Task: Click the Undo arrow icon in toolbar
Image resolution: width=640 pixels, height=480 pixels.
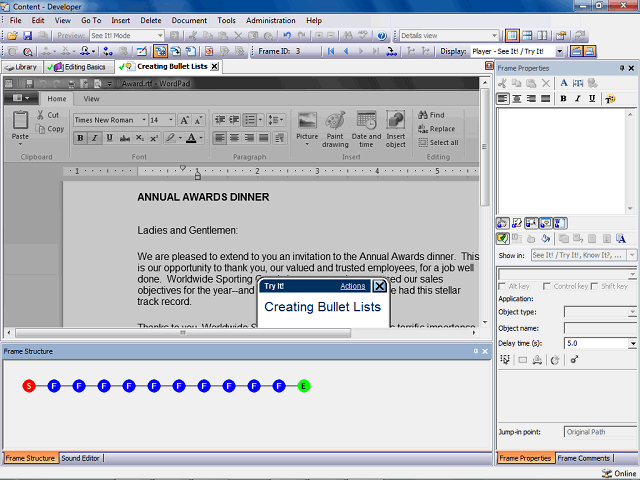Action: click(287, 36)
